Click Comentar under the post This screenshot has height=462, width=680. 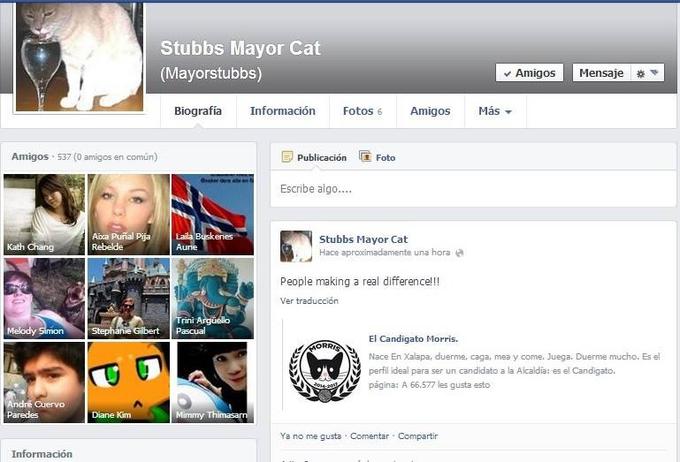tap(369, 436)
